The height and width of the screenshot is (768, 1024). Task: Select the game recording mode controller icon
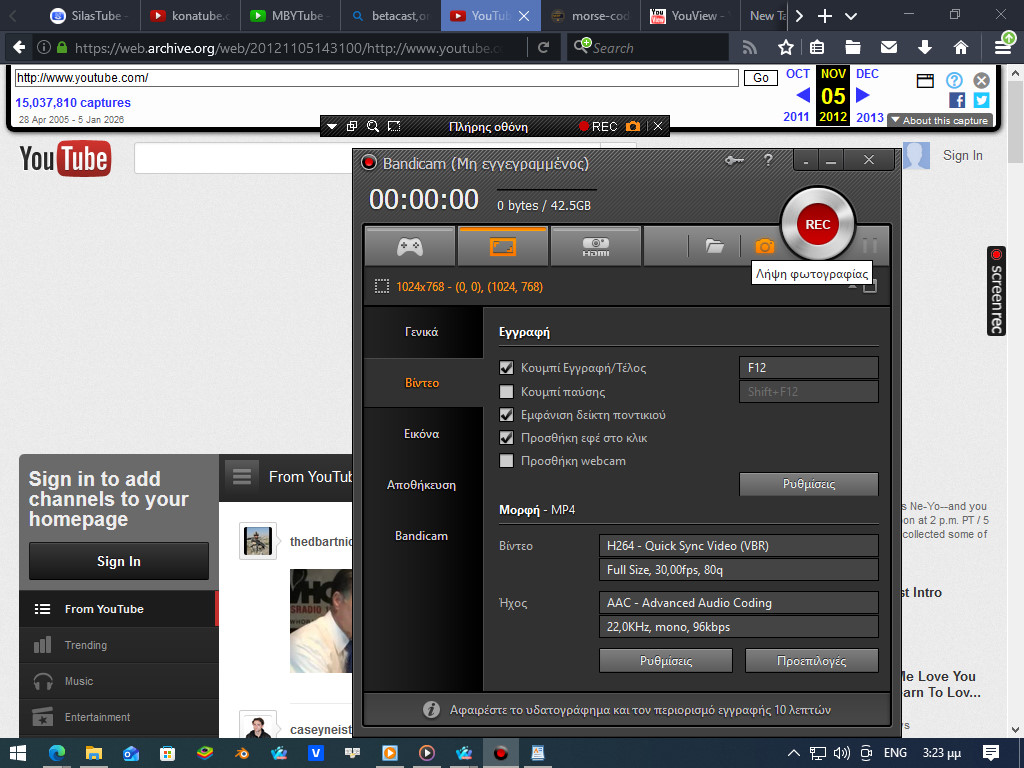click(x=408, y=245)
